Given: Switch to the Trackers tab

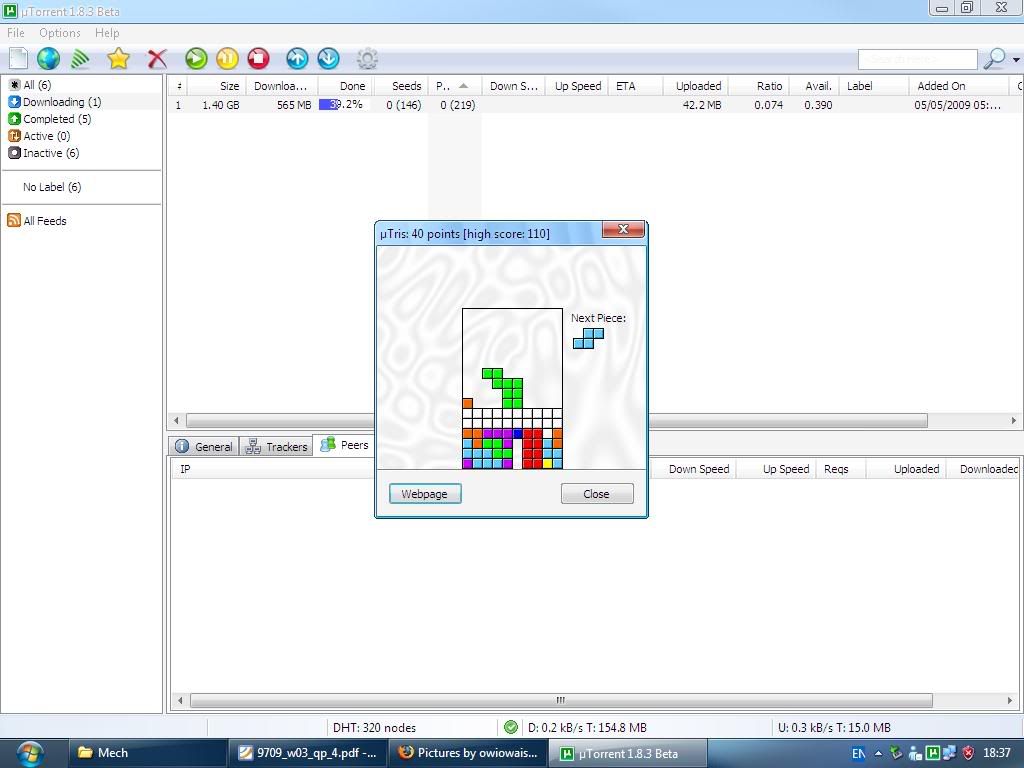Looking at the screenshot, I should [x=276, y=446].
